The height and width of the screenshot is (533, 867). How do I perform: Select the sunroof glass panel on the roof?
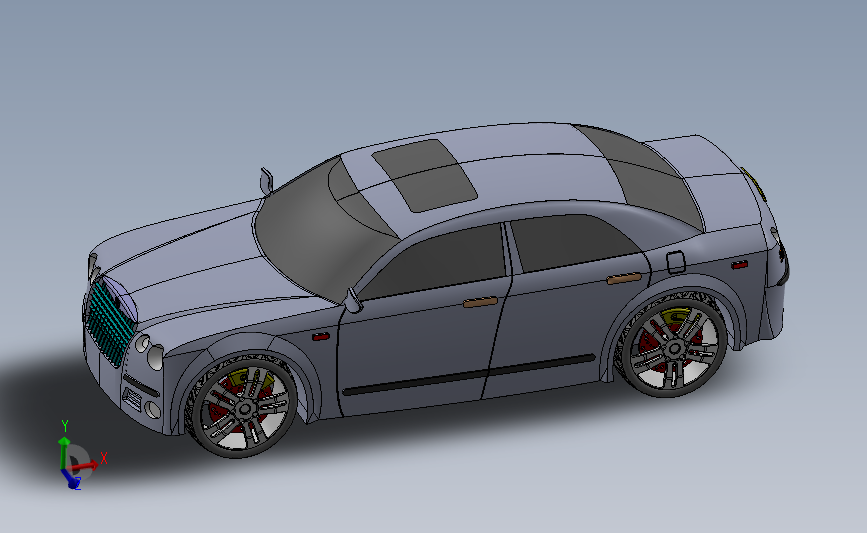coord(424,175)
